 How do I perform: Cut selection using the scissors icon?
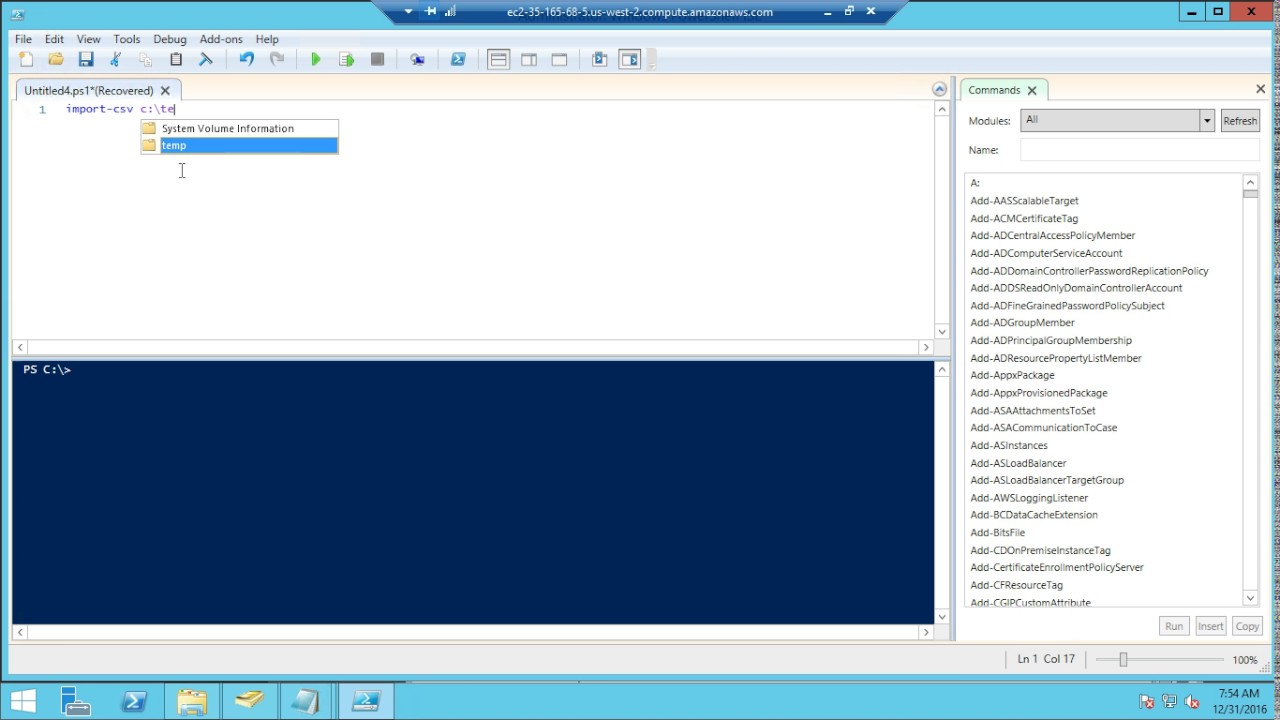116,60
